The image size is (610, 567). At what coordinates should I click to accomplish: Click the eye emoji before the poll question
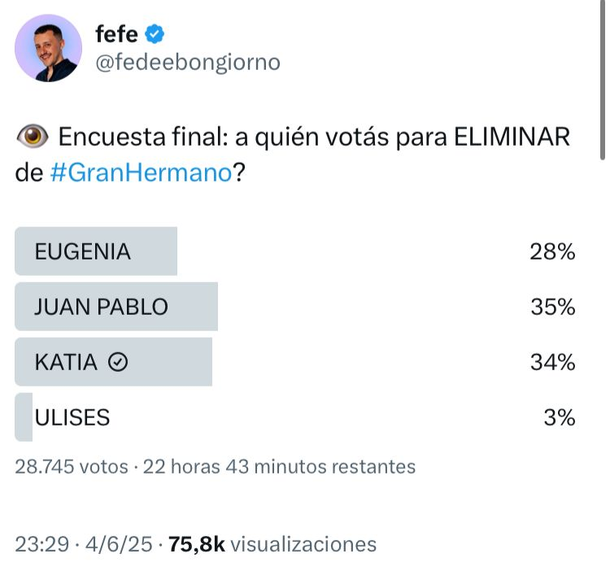pos(33,137)
